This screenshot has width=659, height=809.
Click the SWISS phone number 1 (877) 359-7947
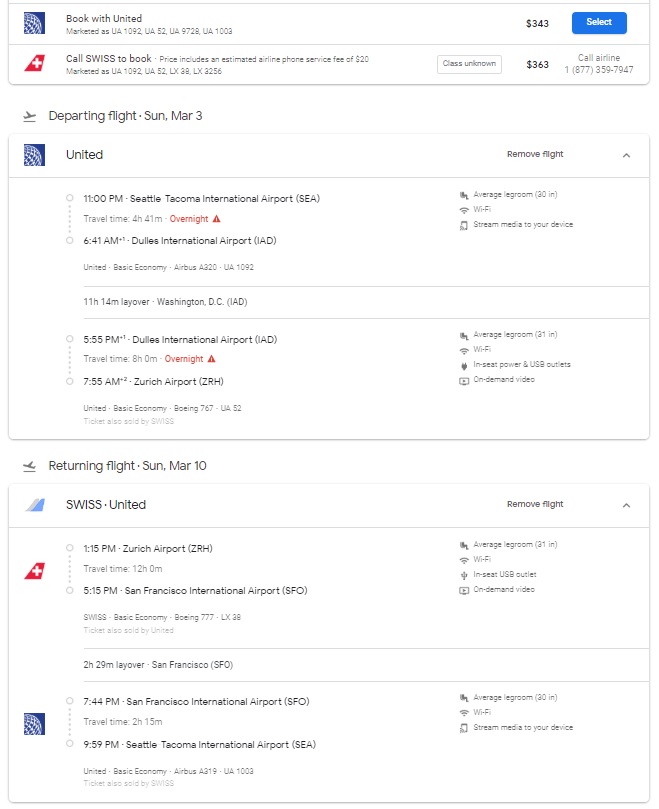[599, 70]
